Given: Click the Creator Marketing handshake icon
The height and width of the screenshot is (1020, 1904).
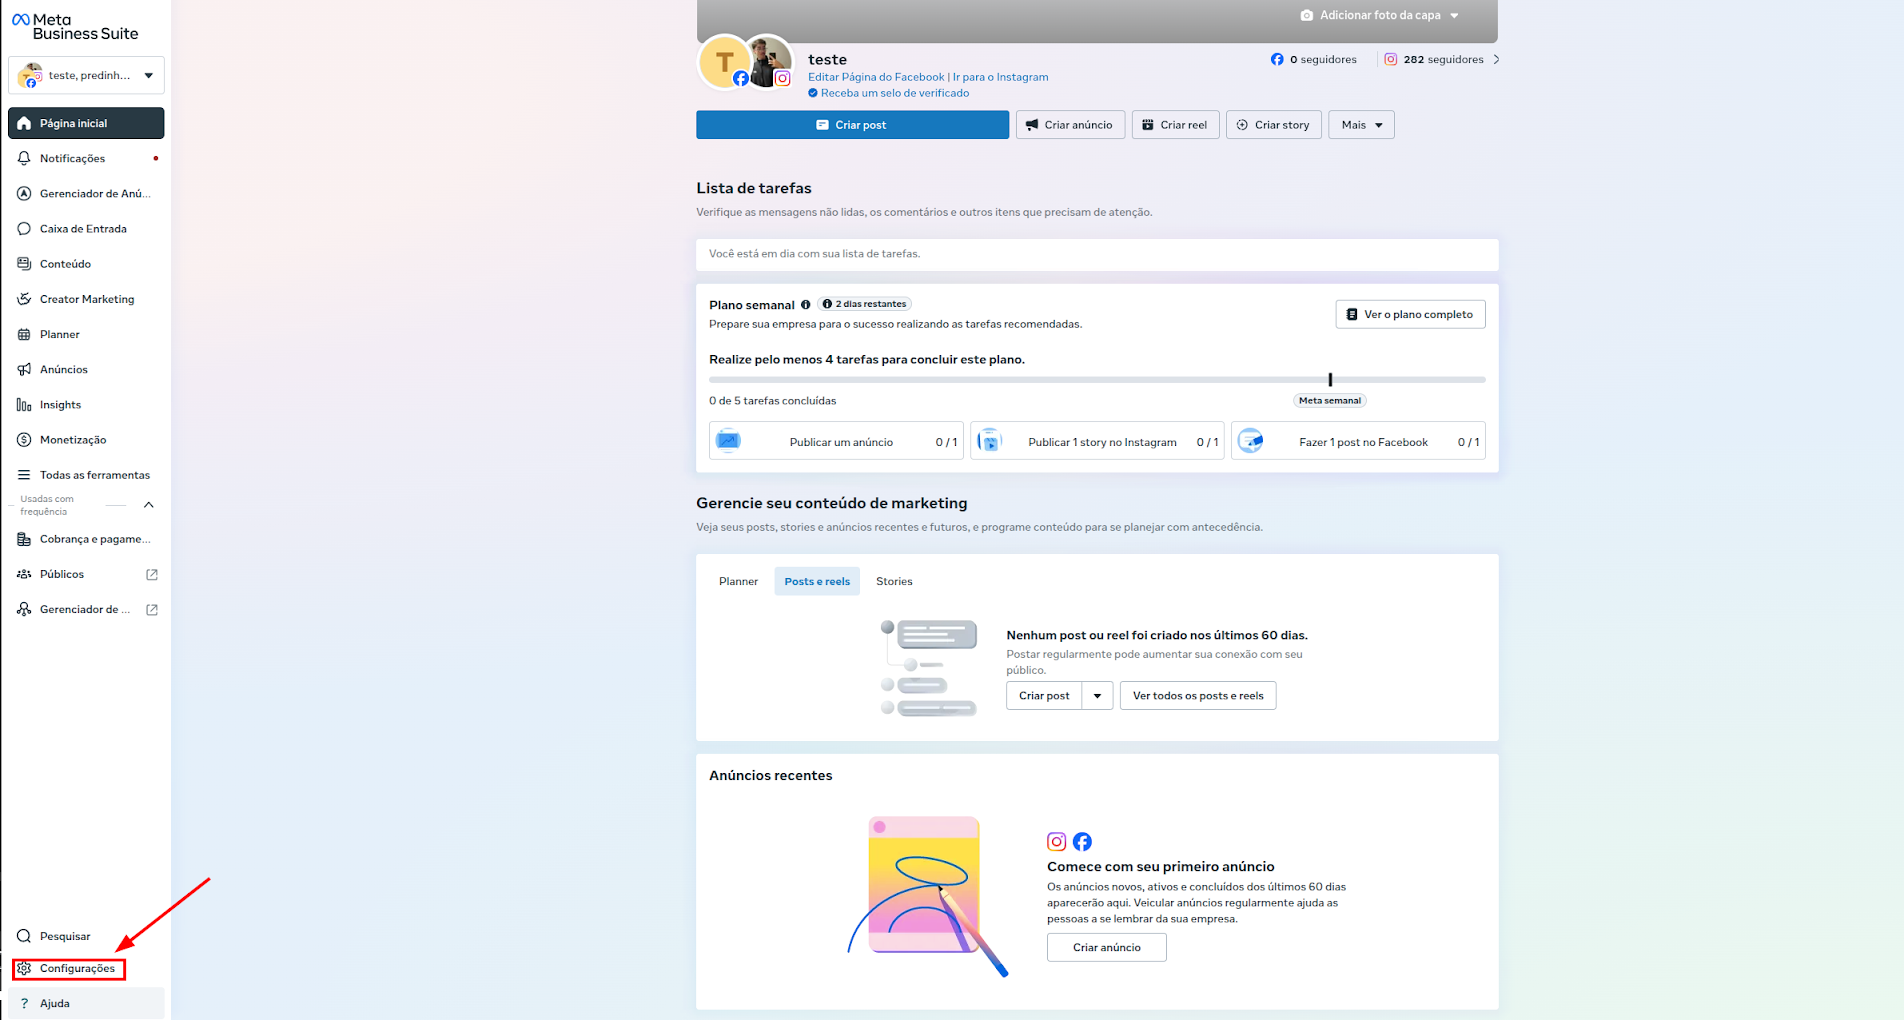Looking at the screenshot, I should (24, 299).
